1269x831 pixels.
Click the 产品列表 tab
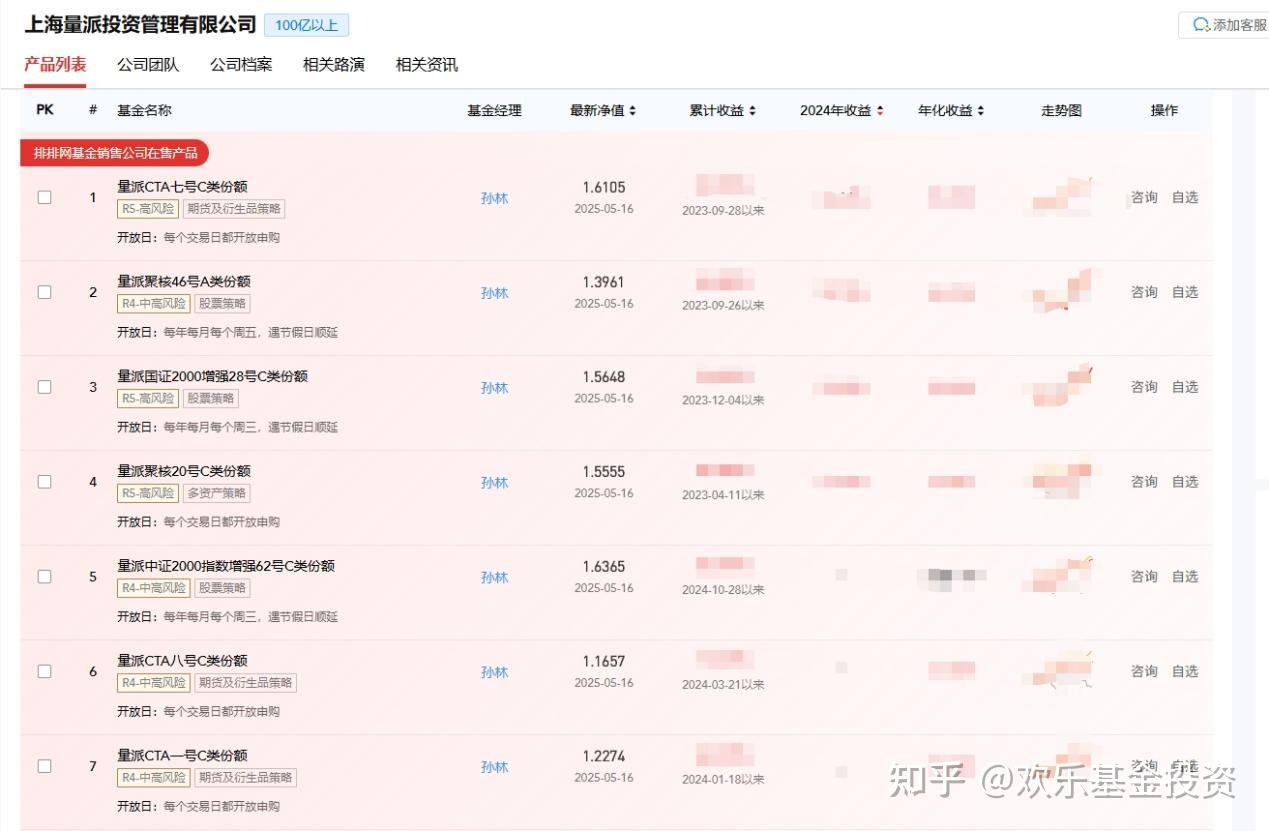coord(53,63)
